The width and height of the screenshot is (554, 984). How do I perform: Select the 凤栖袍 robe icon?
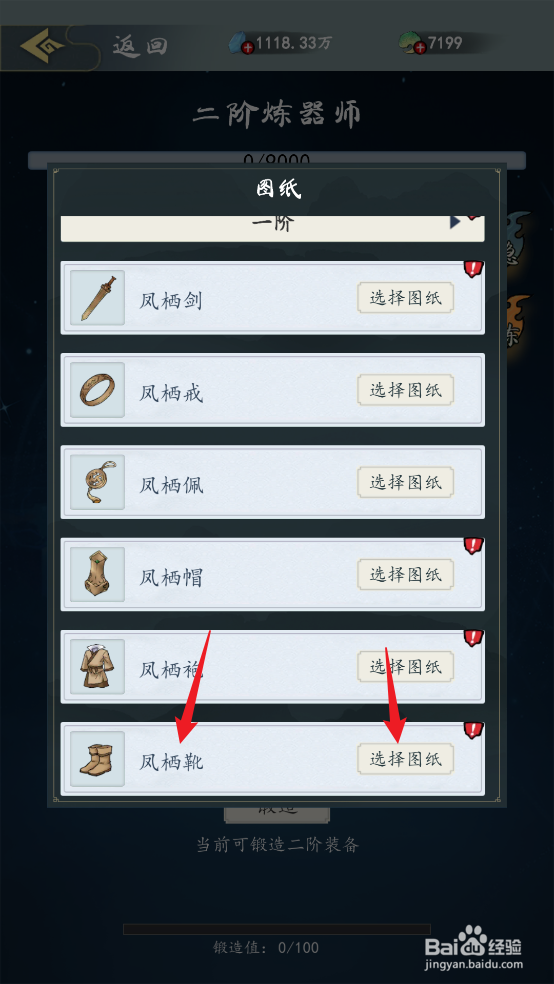point(97,666)
